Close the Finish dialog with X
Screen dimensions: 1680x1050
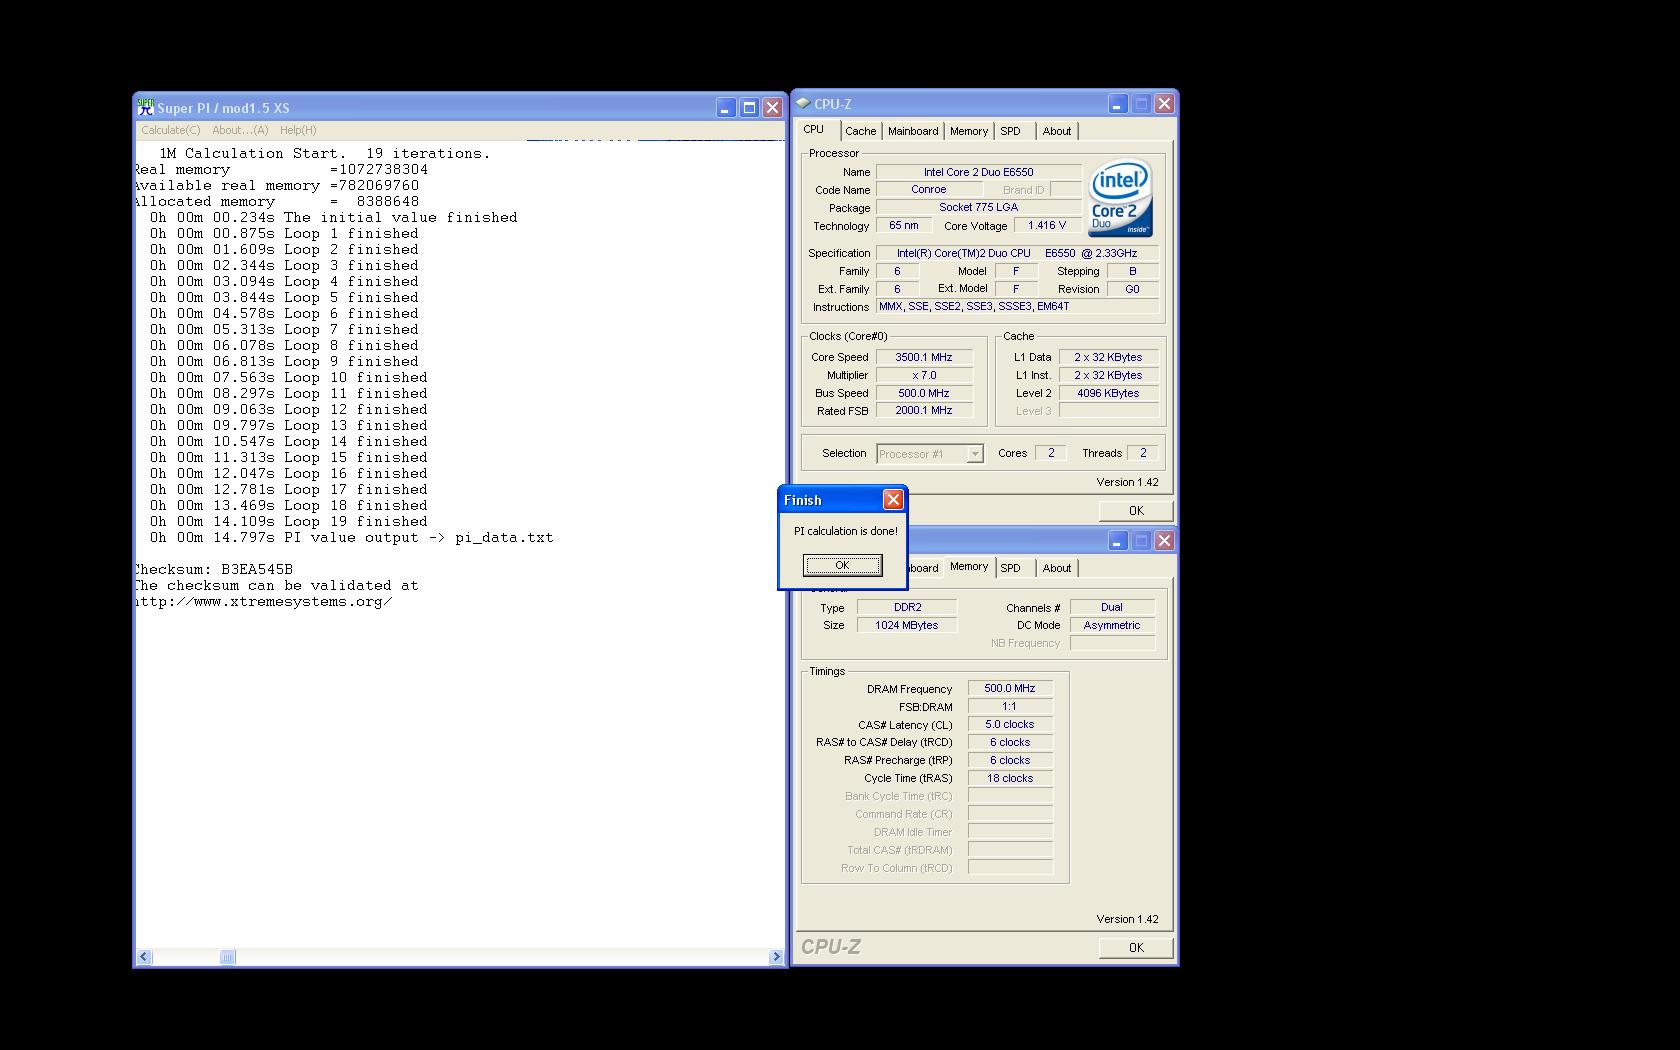point(893,499)
